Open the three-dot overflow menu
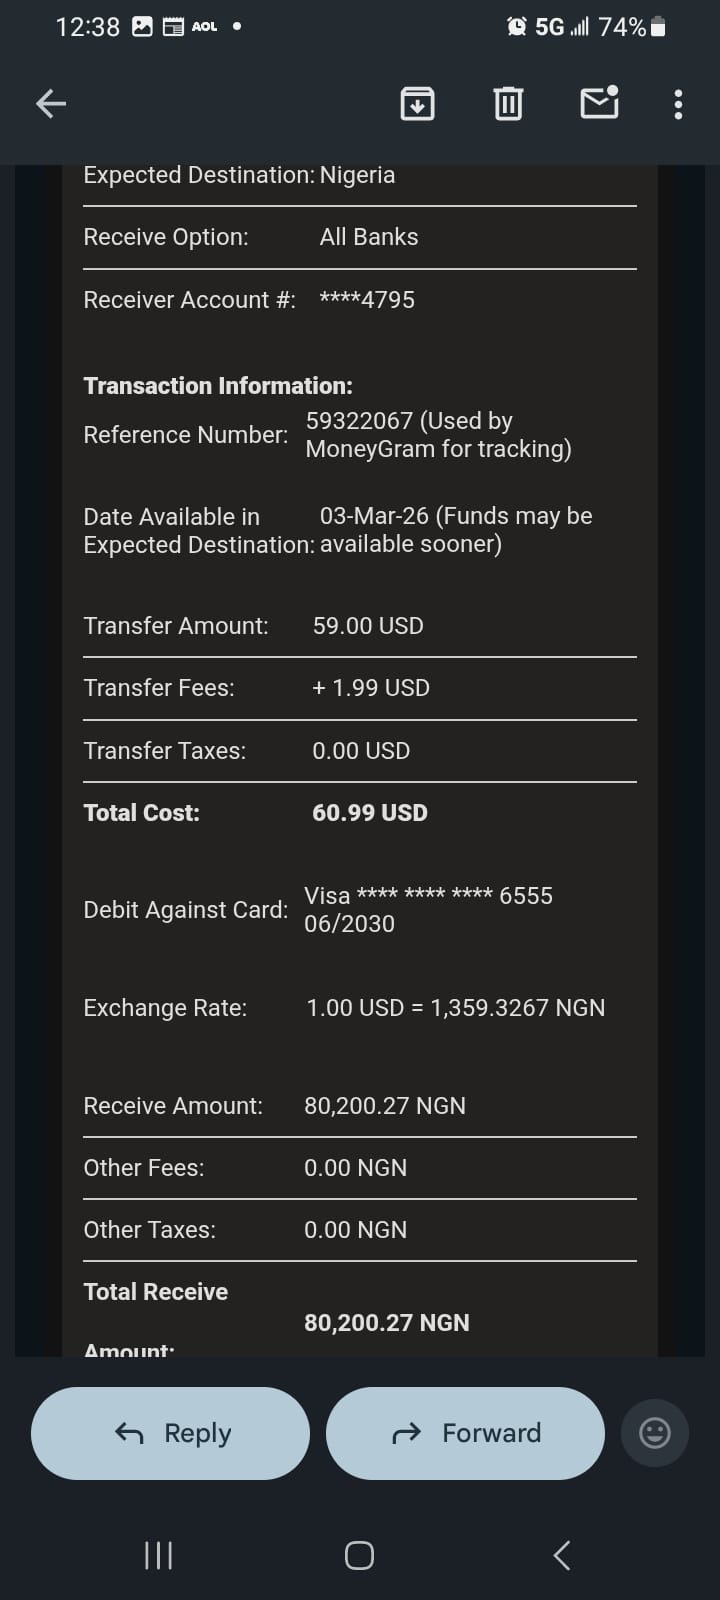 [678, 104]
